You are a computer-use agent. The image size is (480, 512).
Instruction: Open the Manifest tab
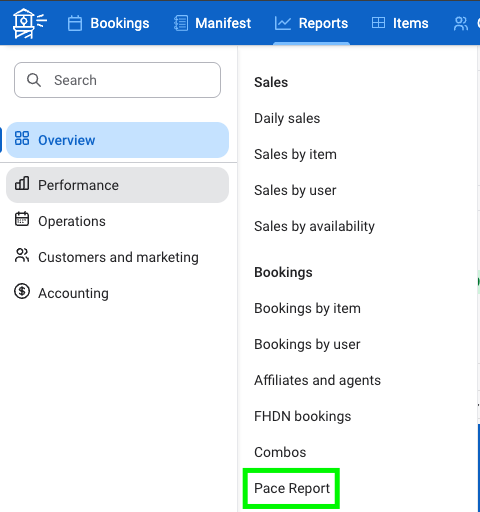point(212,23)
